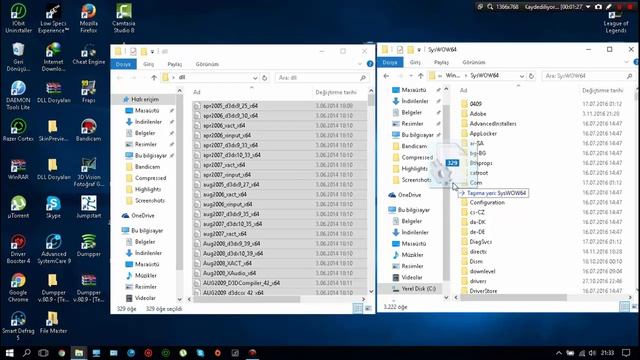Expand ribbon chevron in dll window
The image size is (640, 360).
point(360,64)
